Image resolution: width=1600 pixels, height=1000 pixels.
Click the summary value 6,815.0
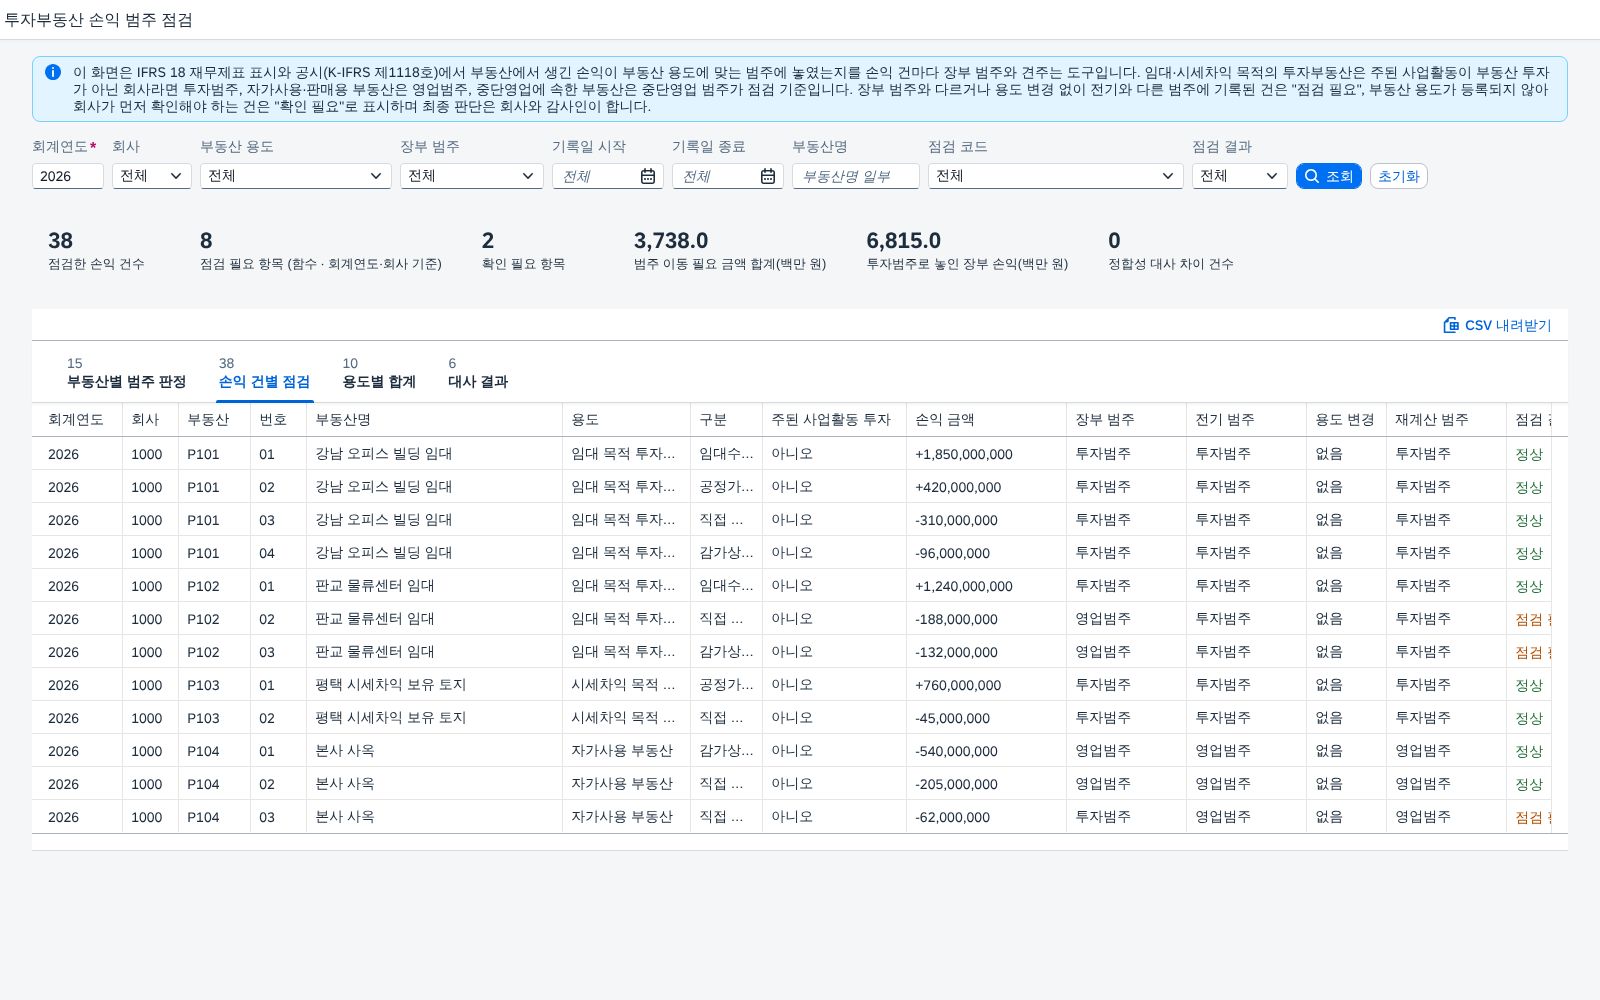pos(903,241)
